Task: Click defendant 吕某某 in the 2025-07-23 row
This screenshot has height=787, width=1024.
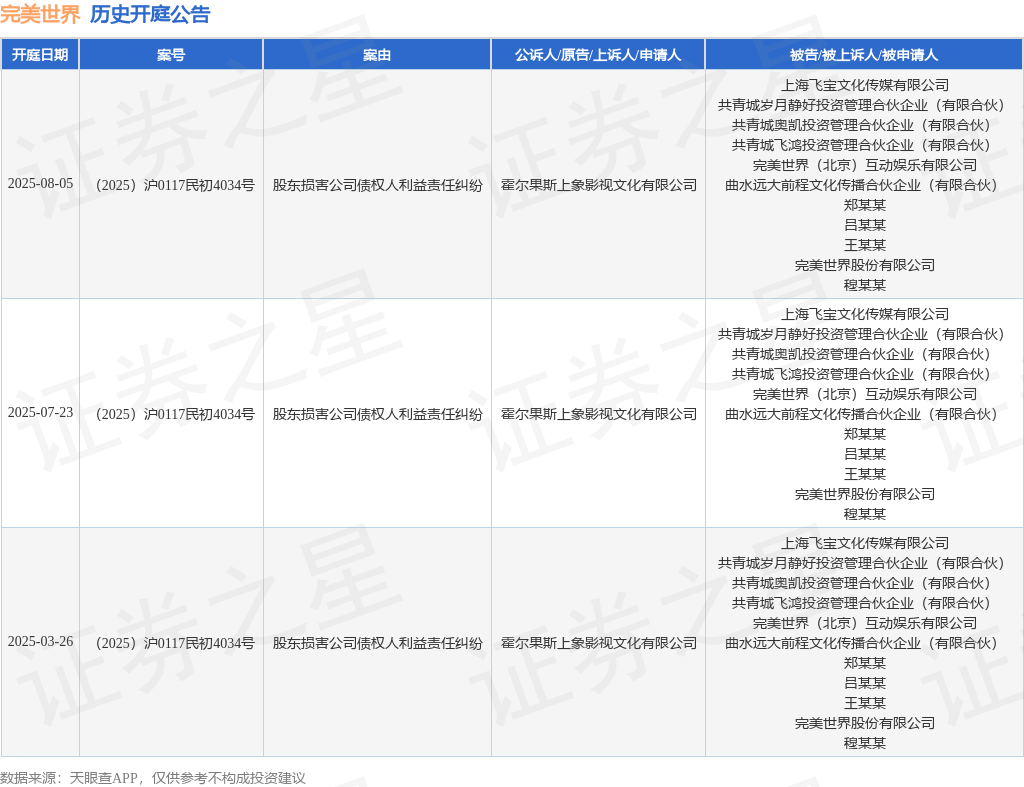Action: [865, 455]
